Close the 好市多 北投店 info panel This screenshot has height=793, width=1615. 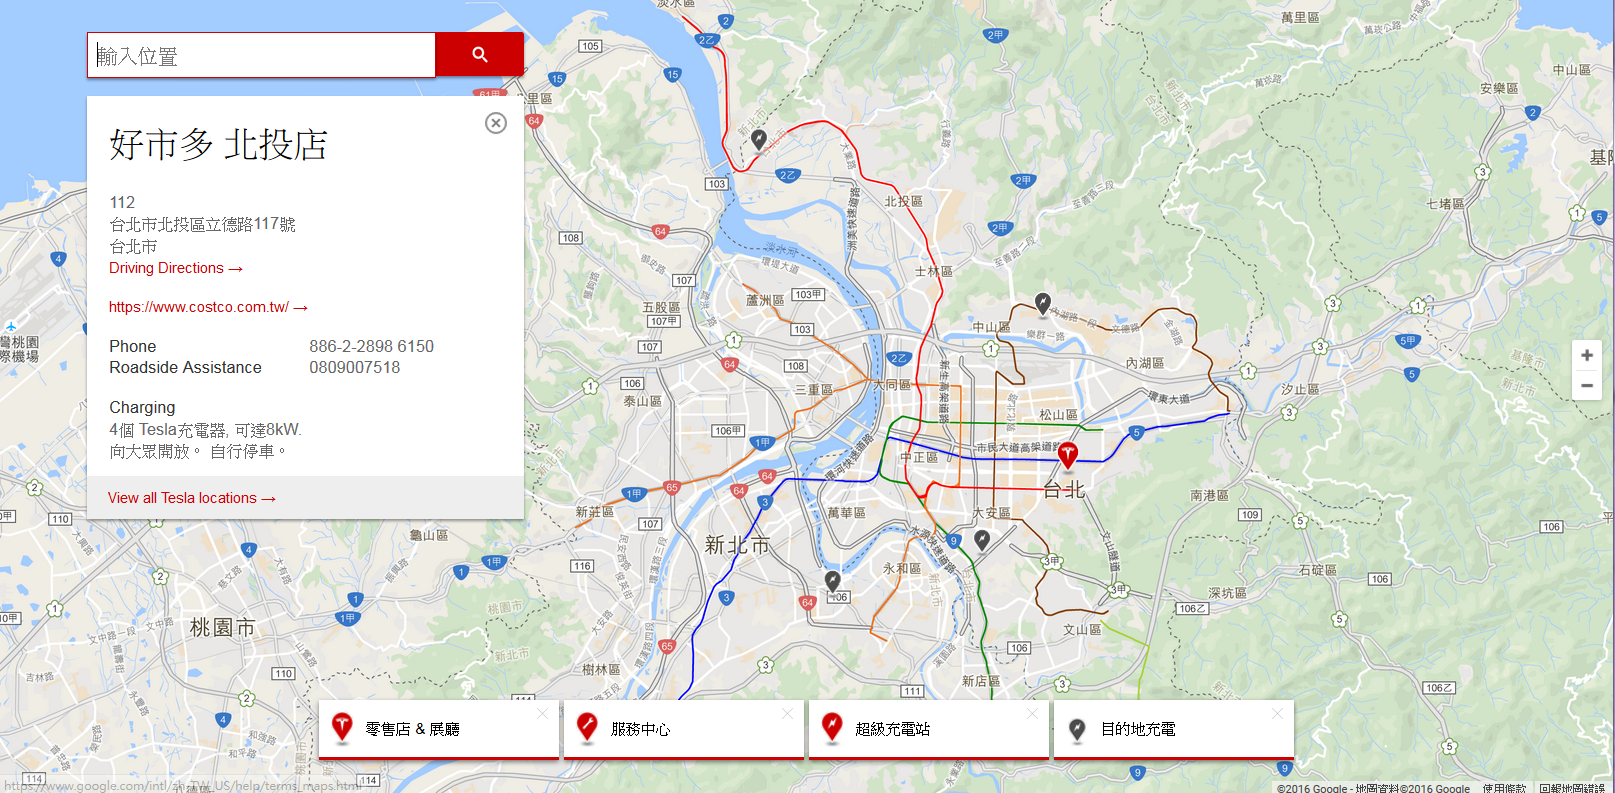[496, 123]
